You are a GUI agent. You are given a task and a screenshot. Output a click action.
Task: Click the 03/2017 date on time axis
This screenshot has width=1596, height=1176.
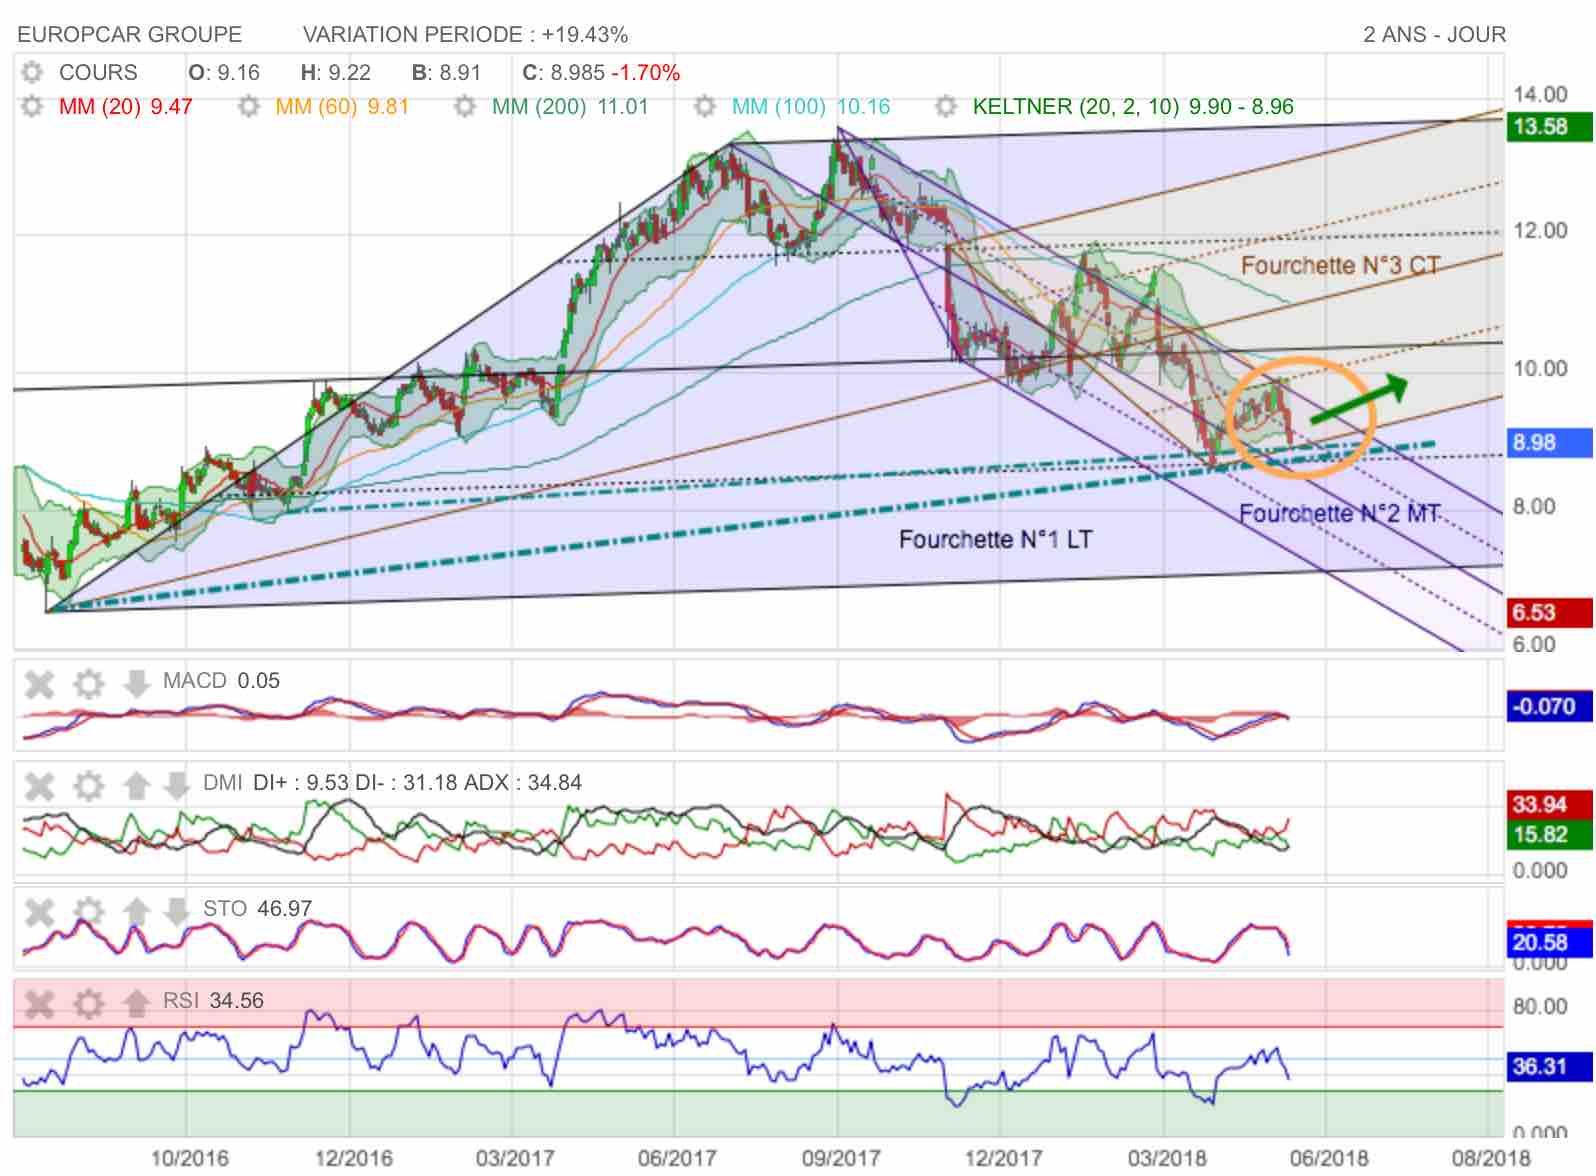pos(515,1158)
